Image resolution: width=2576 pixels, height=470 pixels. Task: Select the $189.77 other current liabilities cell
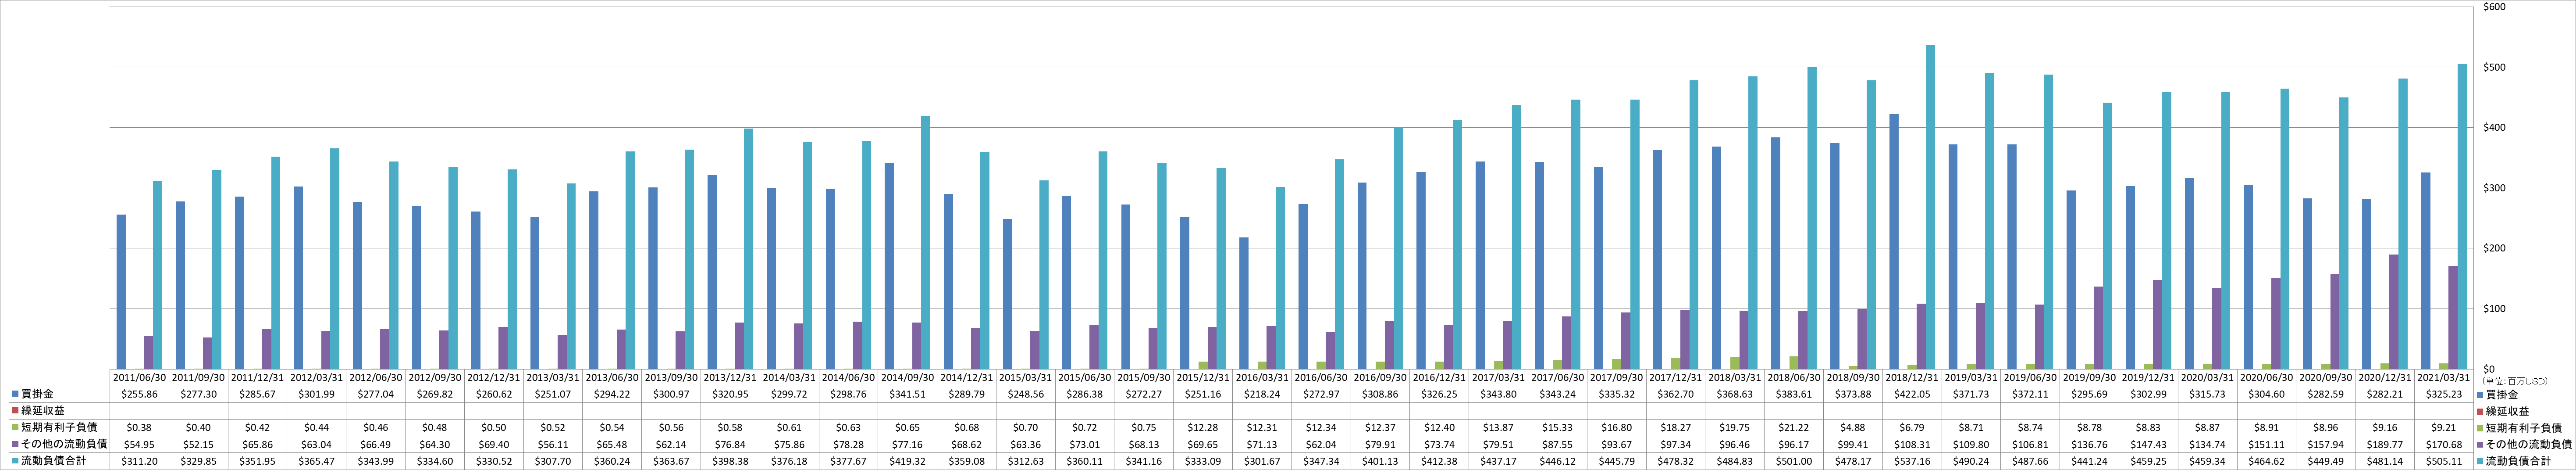(2384, 444)
